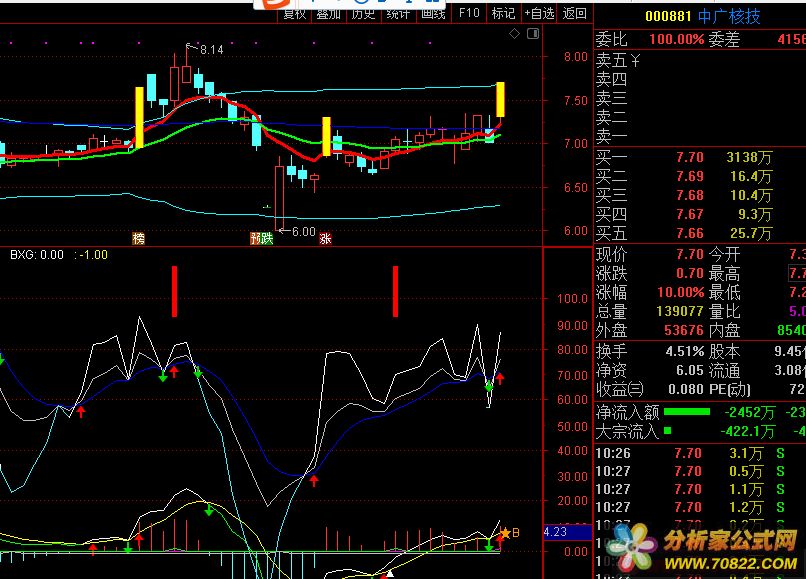Click the green 跌 marker icon
This screenshot has width=806, height=579.
tap(267, 238)
